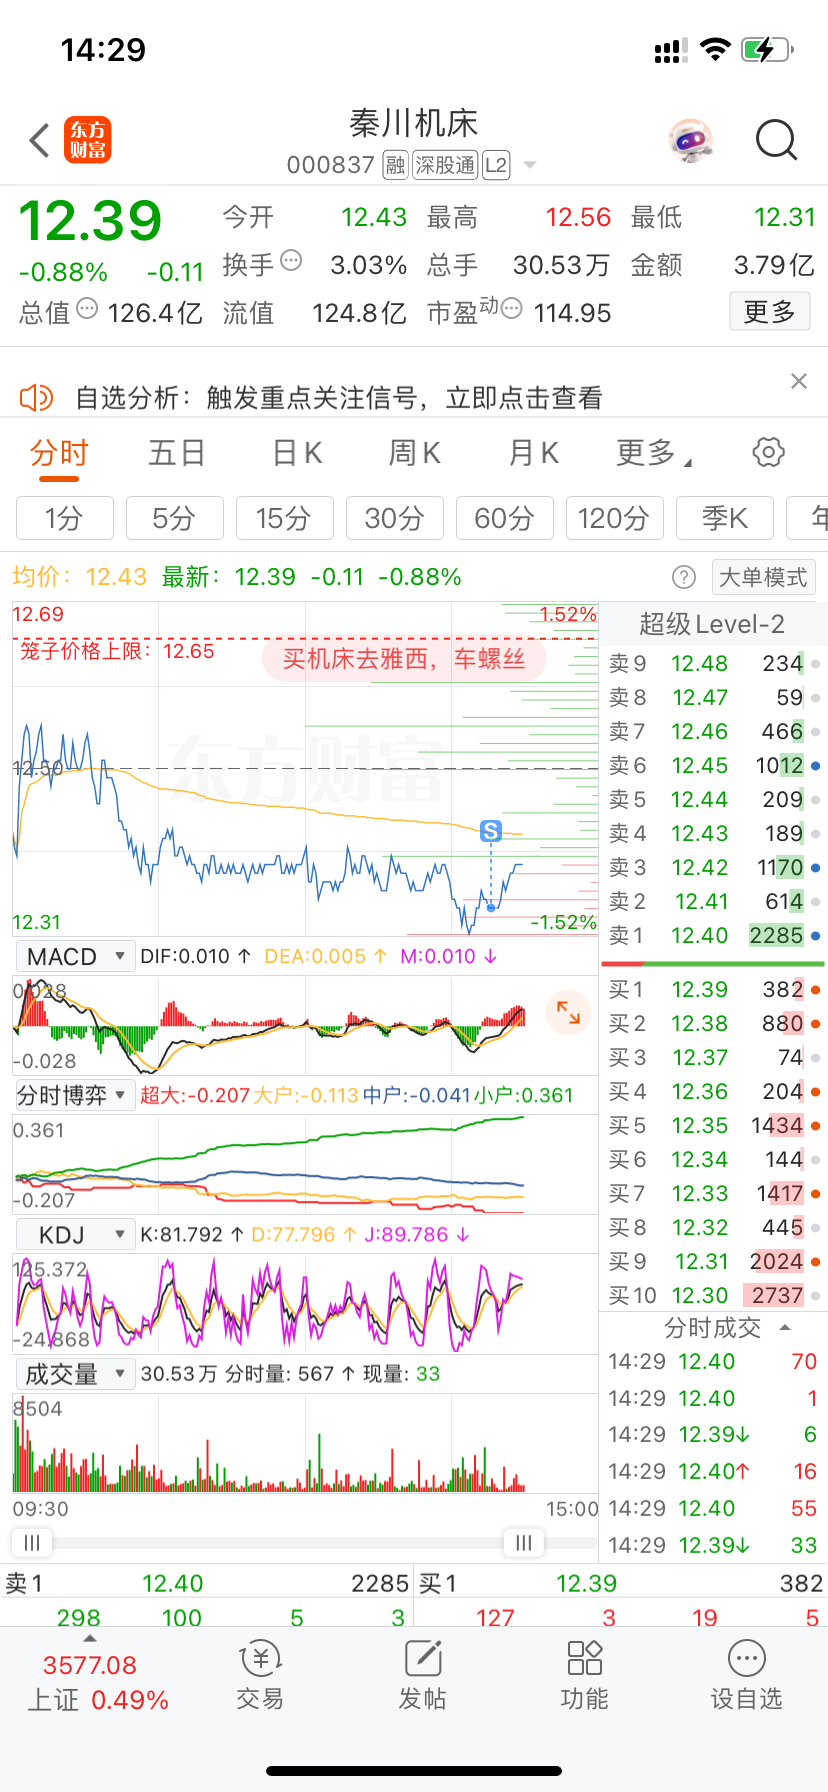Select the 买10 12.30 order row

click(x=714, y=1296)
